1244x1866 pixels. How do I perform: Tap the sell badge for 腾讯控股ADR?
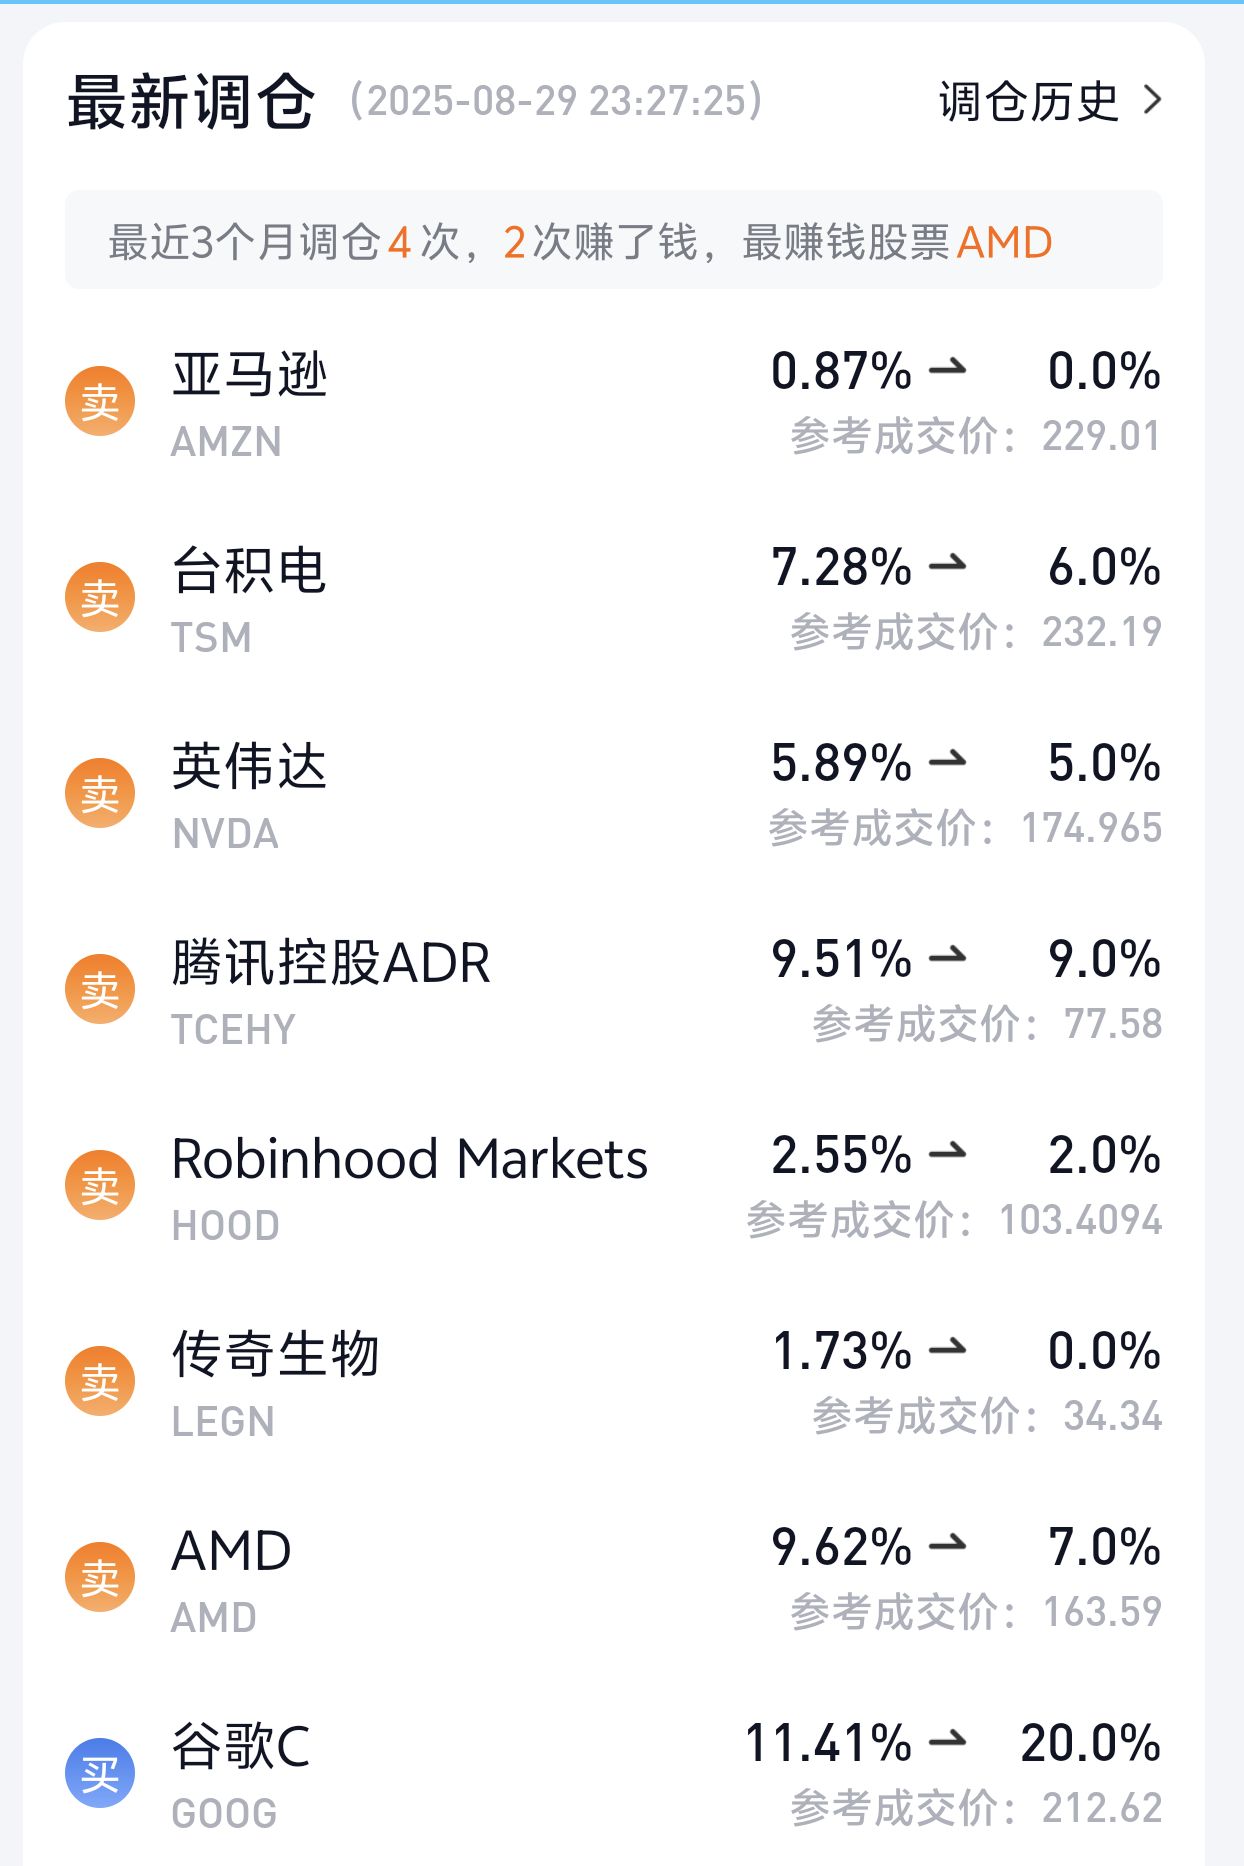[100, 990]
